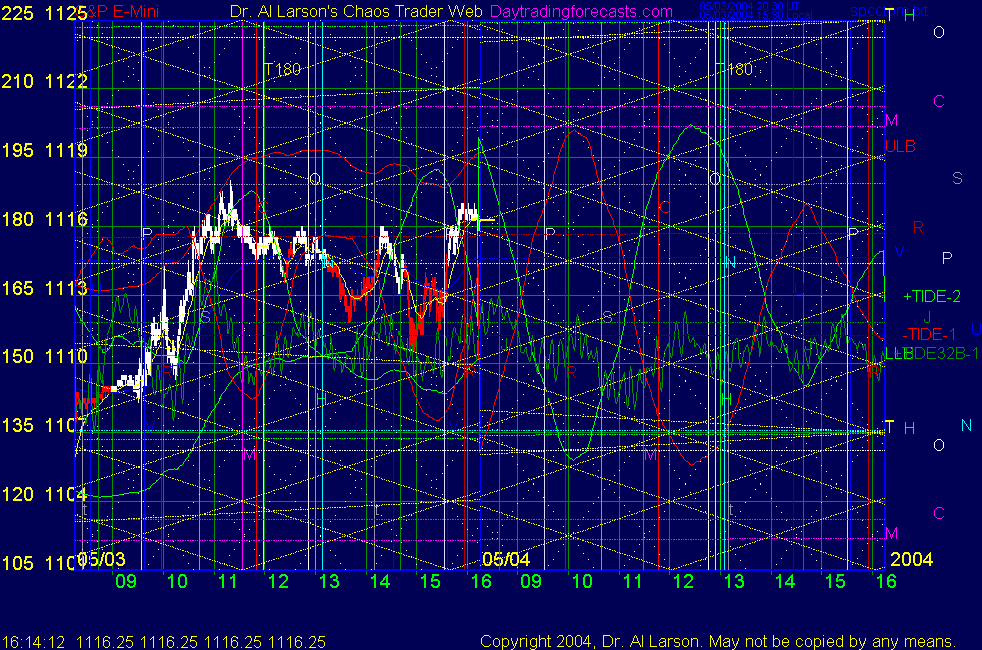
Task: Click the first 1116.25 value after the time
Action: coord(105,642)
